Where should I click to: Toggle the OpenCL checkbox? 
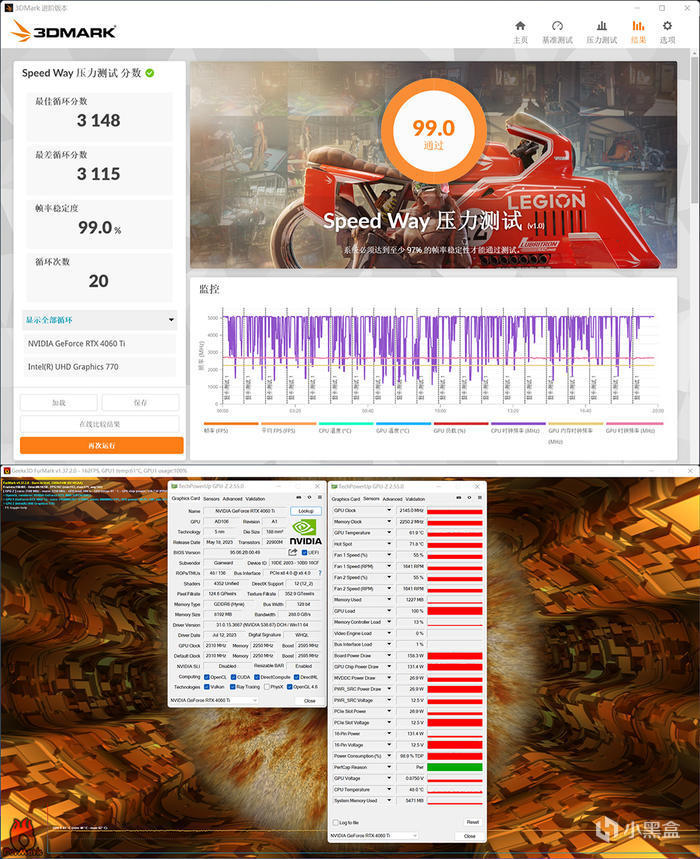click(x=207, y=677)
